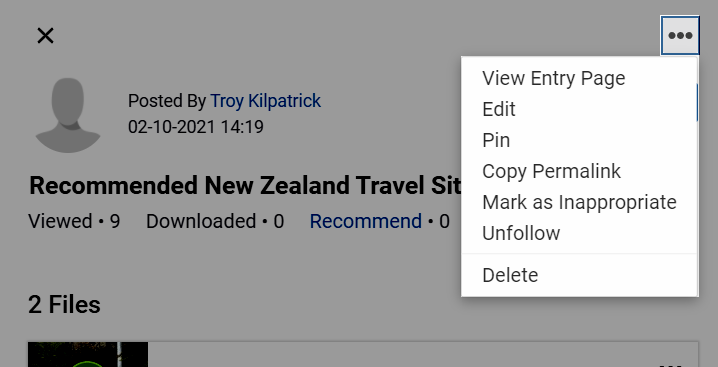Delete the entry from the menu
The width and height of the screenshot is (718, 367).
(x=579, y=275)
